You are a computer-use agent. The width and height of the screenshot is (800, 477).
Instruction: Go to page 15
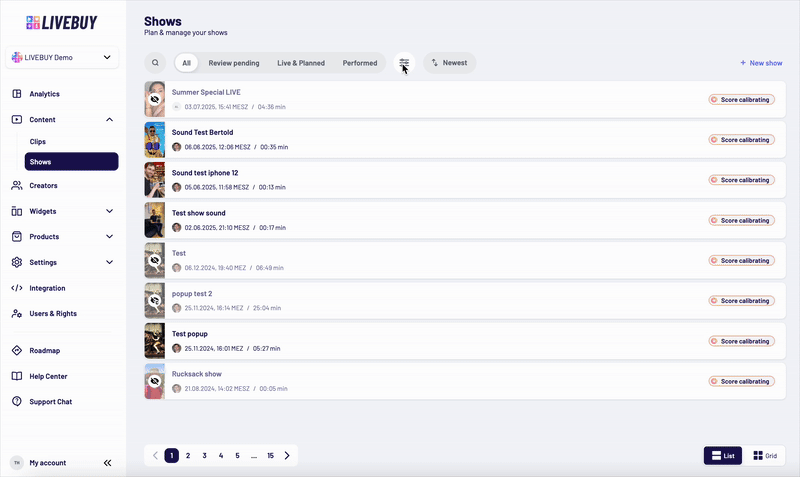click(x=270, y=456)
